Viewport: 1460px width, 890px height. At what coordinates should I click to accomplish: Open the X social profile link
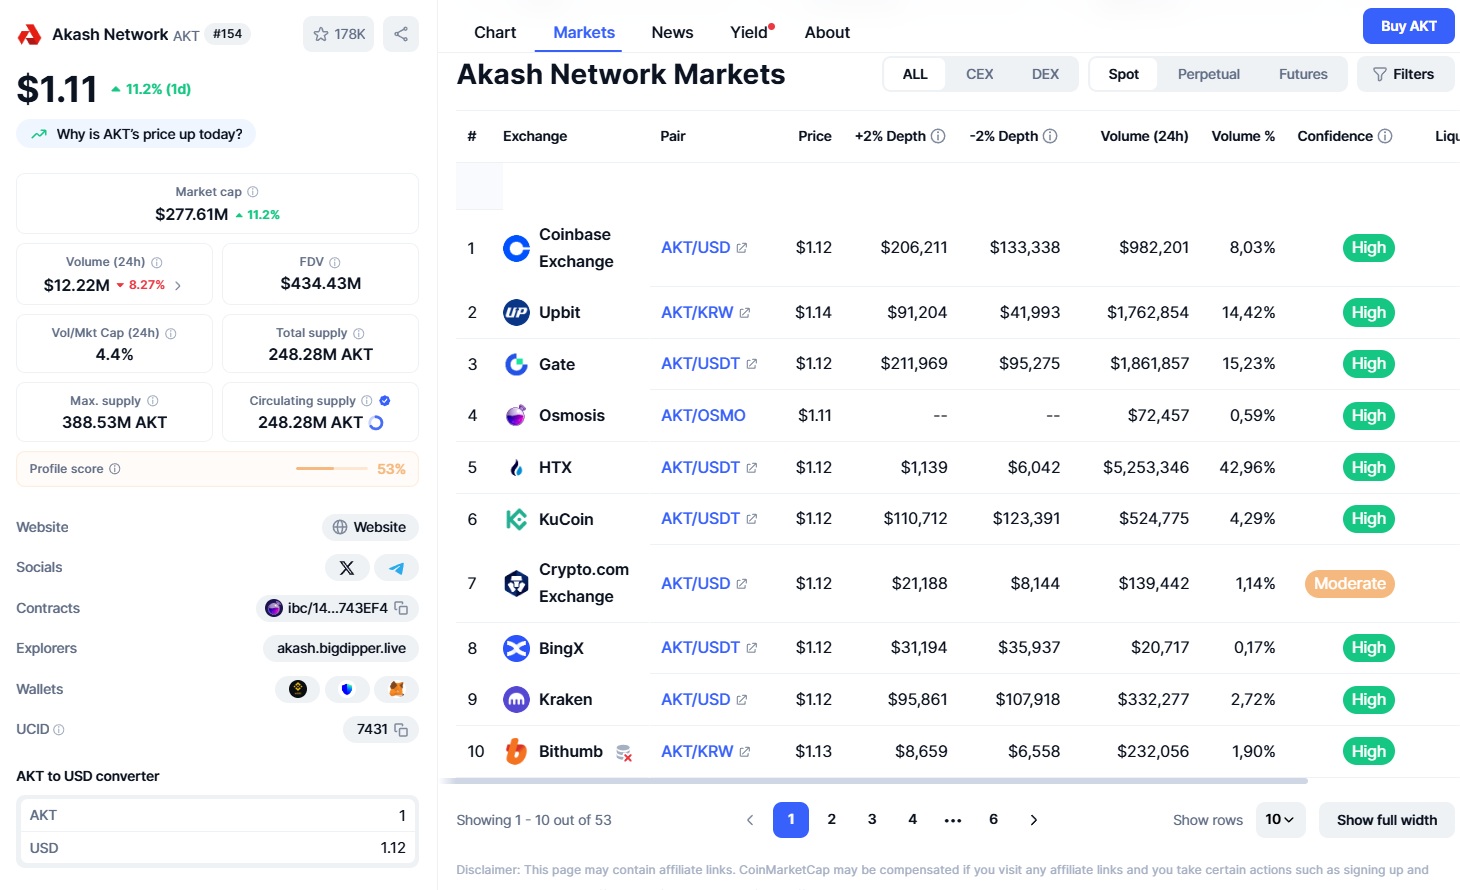(347, 568)
